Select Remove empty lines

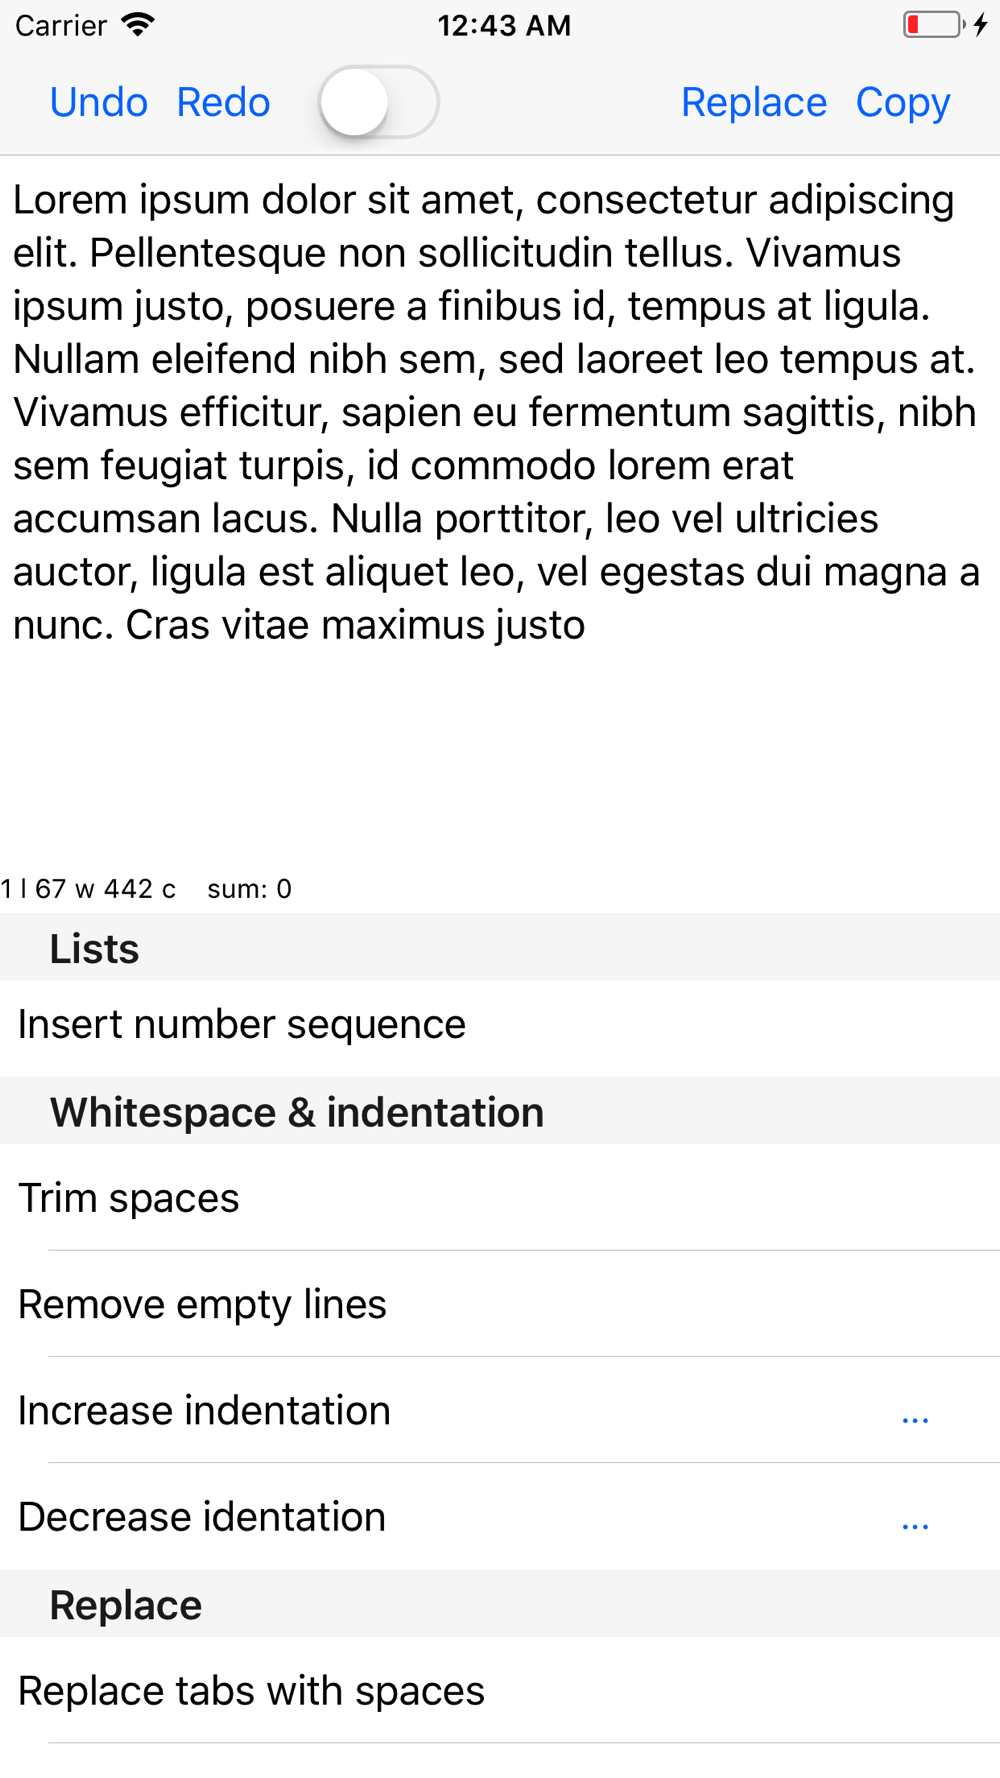(x=500, y=1304)
